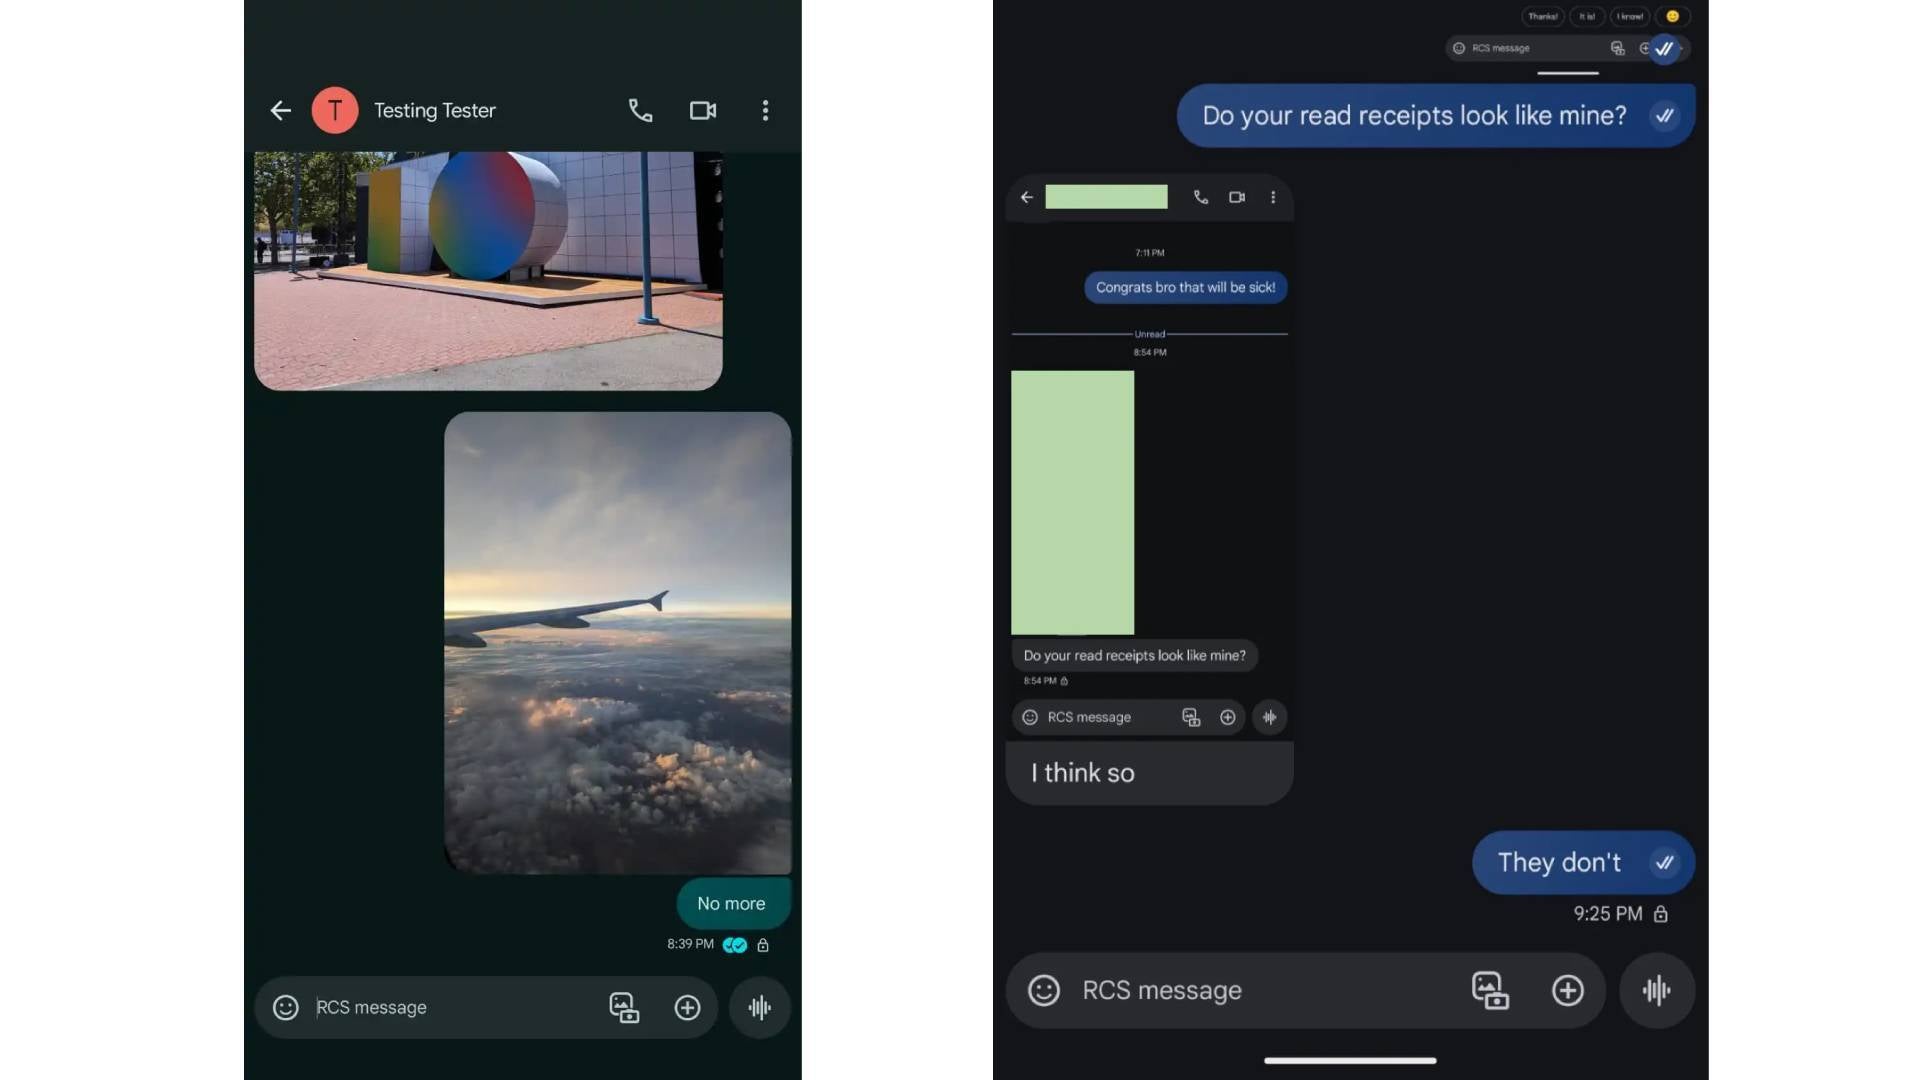
Task: Record a voice message in the WhatsApp chat
Action: (759, 1008)
